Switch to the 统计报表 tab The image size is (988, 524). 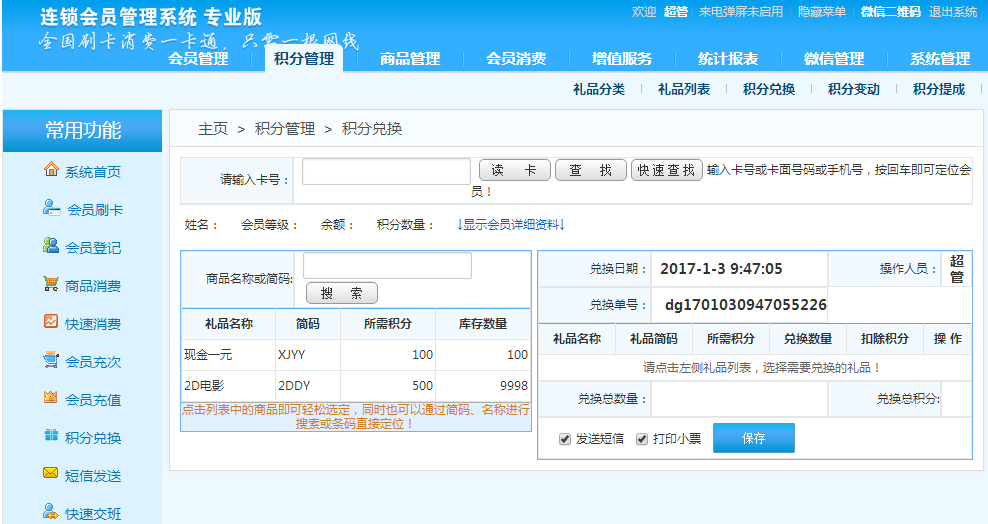pyautogui.click(x=728, y=59)
